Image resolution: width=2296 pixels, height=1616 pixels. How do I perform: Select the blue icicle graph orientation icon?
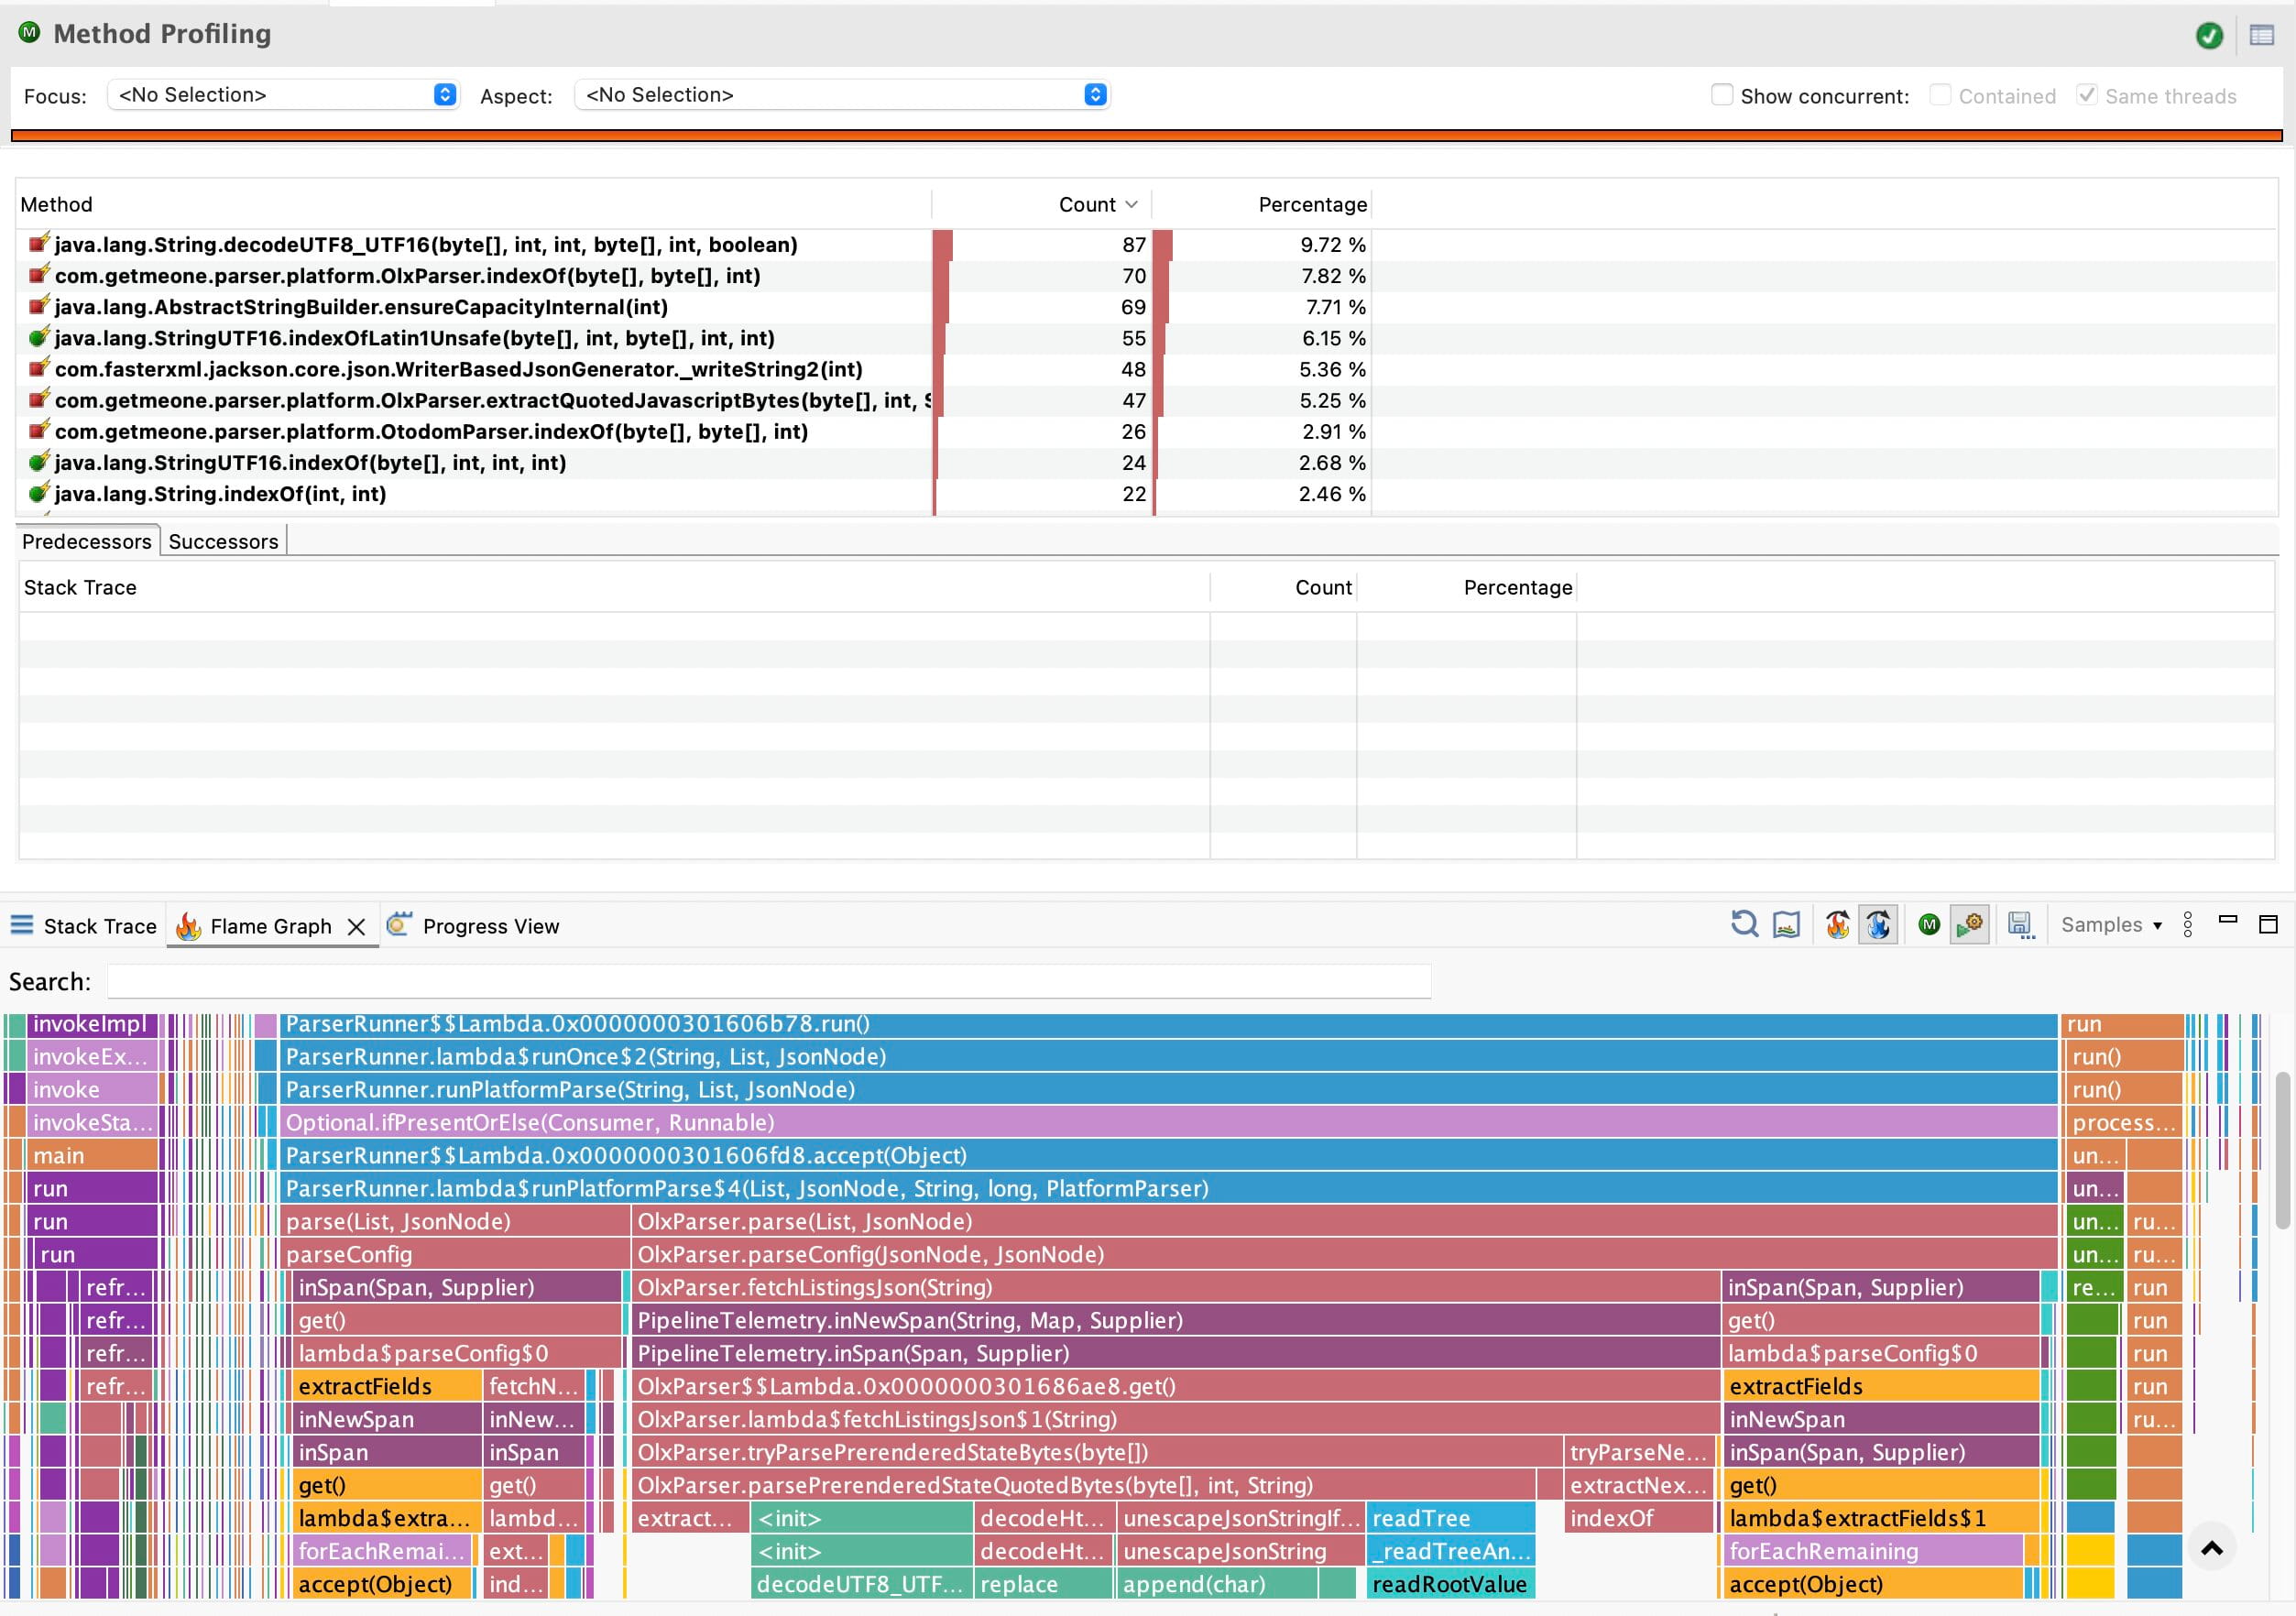(x=1879, y=925)
